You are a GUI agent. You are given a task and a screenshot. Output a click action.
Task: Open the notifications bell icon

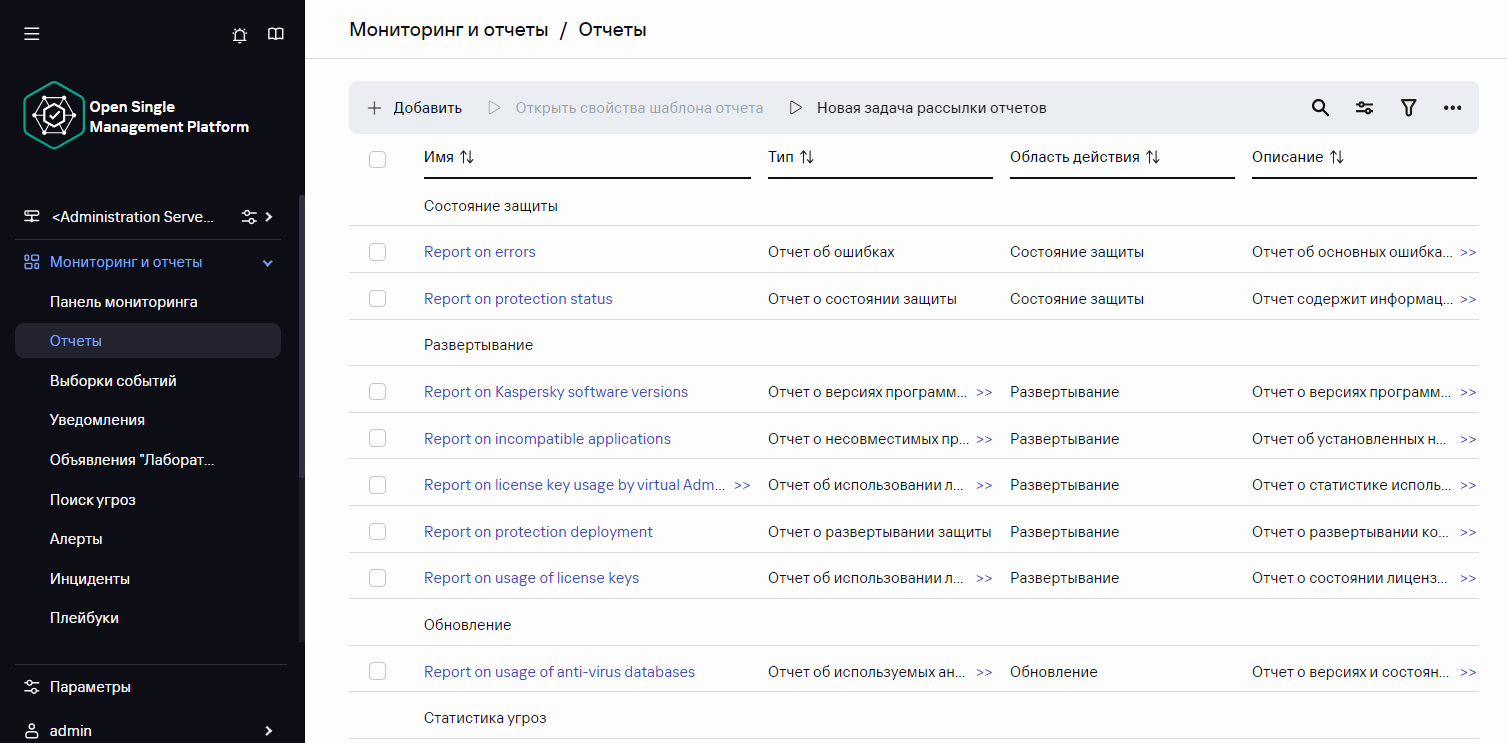pyautogui.click(x=240, y=35)
